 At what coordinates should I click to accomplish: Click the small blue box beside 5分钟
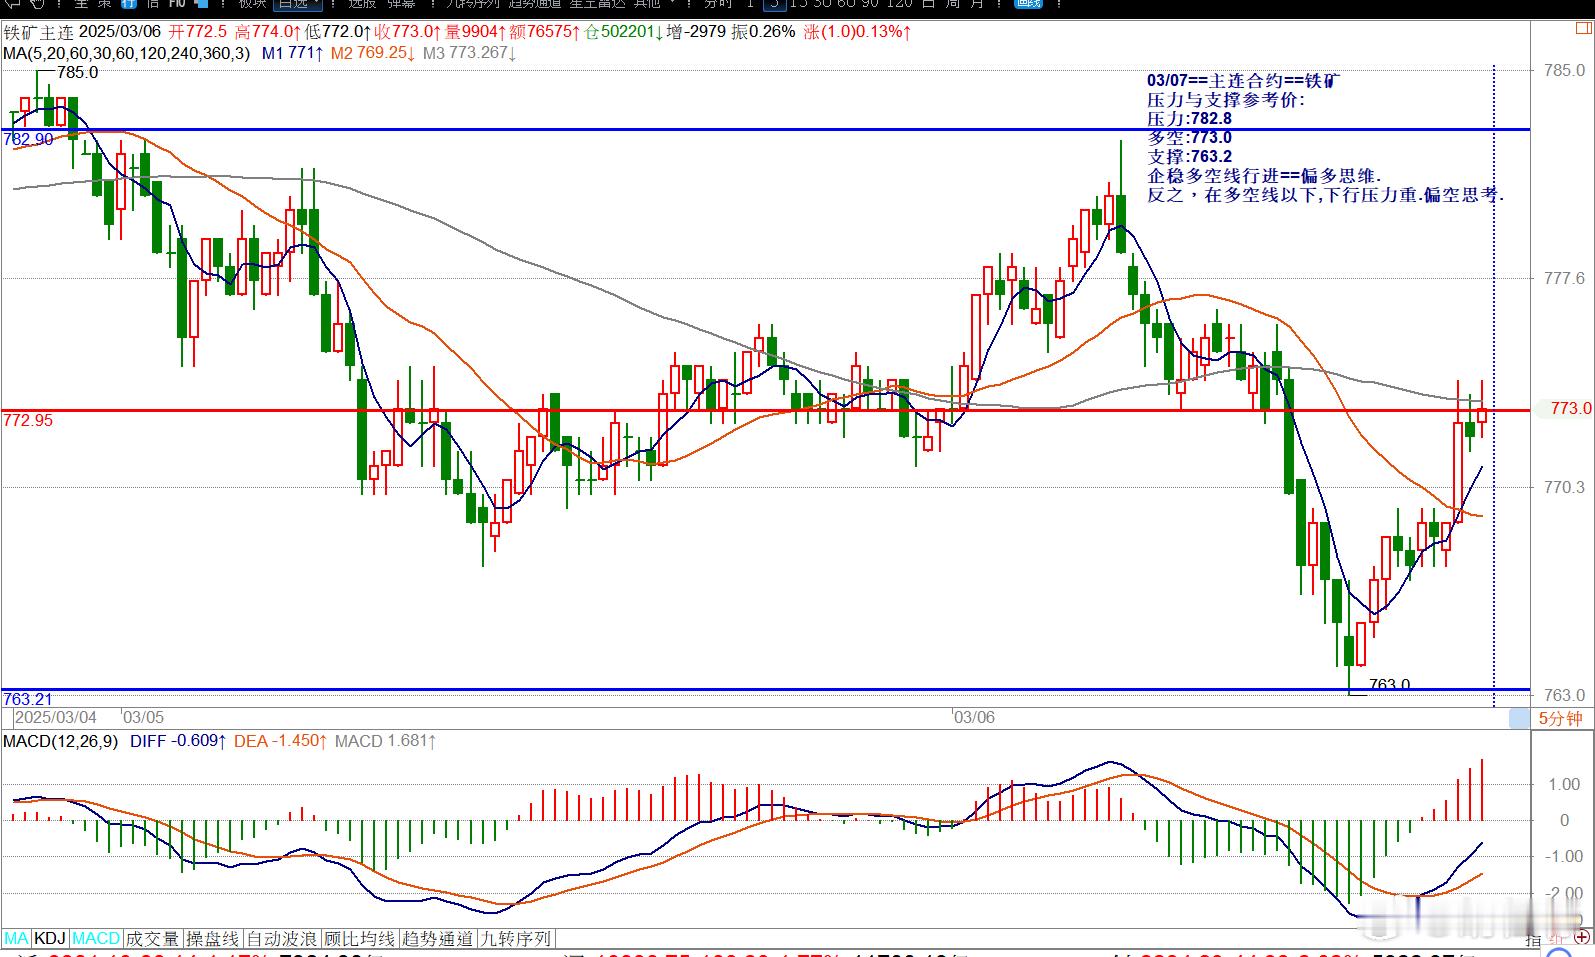(1519, 718)
